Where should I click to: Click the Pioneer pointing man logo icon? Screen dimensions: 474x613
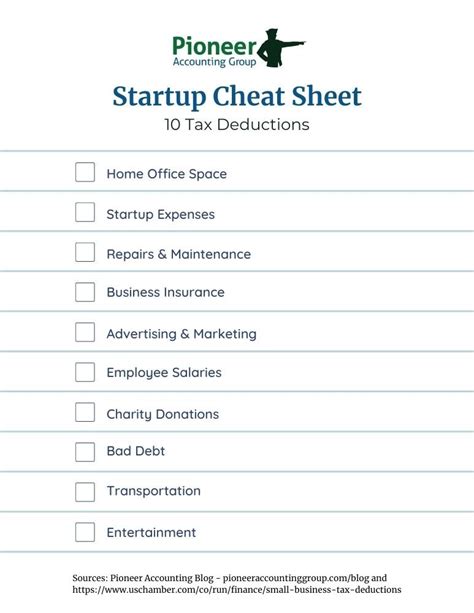click(x=281, y=48)
